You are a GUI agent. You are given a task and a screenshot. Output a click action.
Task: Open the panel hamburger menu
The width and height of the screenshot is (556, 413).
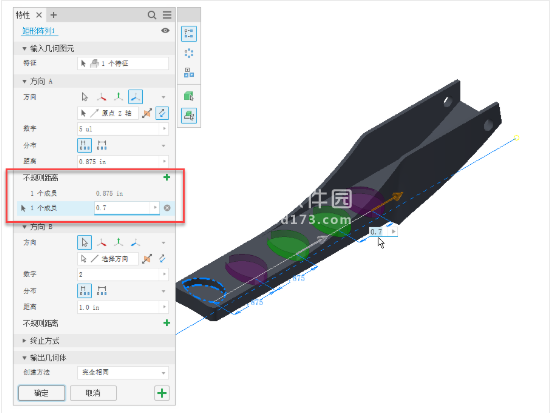pyautogui.click(x=167, y=15)
